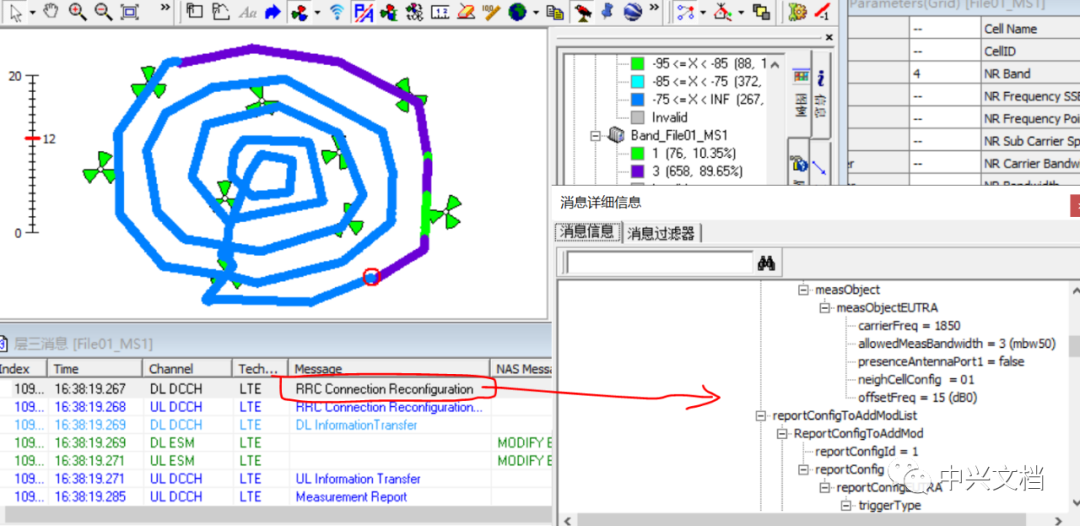Click the blue pushpin icon
The image size is (1080, 526).
(x=608, y=12)
